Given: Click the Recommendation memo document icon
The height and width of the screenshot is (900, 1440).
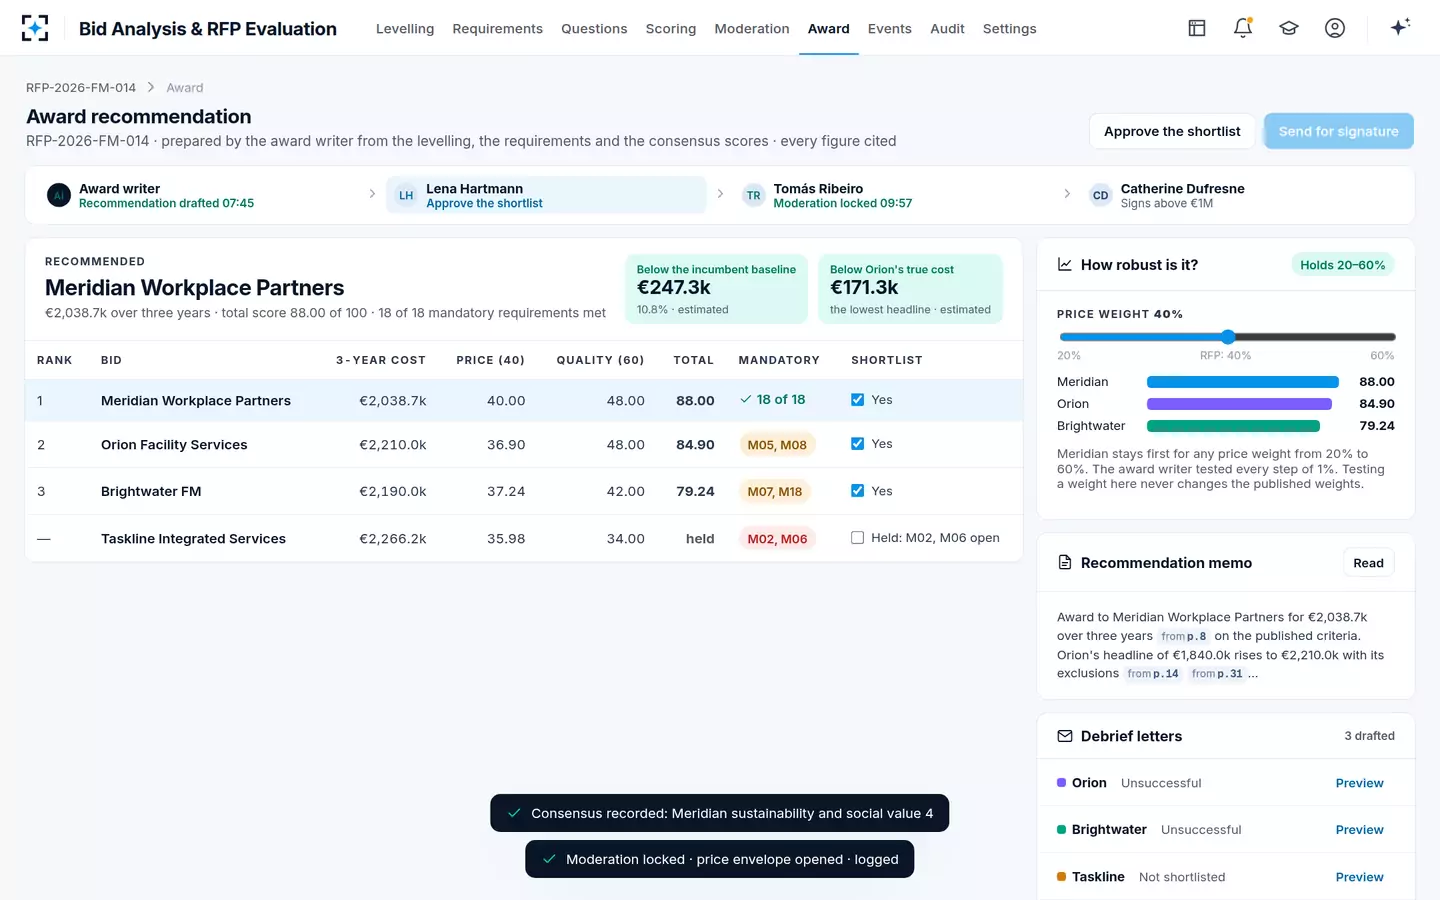Looking at the screenshot, I should click(x=1065, y=563).
